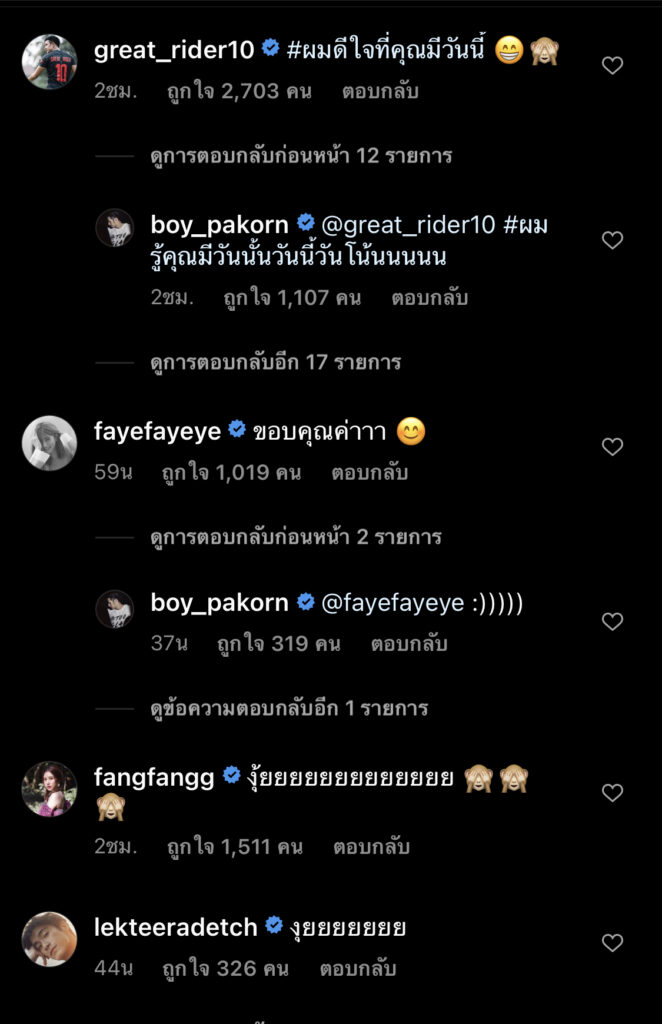Open fayefayeye's profile avatar
The height and width of the screenshot is (1024, 662).
[49, 443]
